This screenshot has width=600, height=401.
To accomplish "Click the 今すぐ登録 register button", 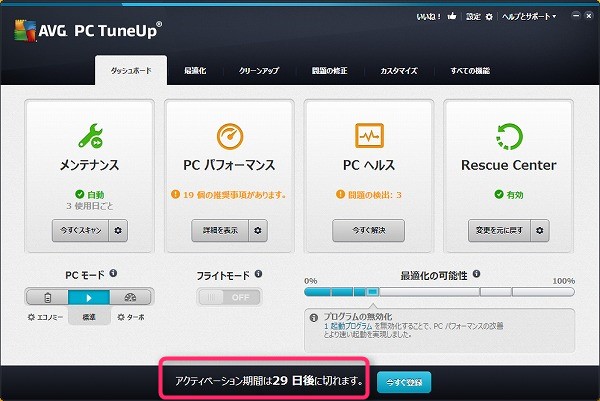I will tap(404, 382).
